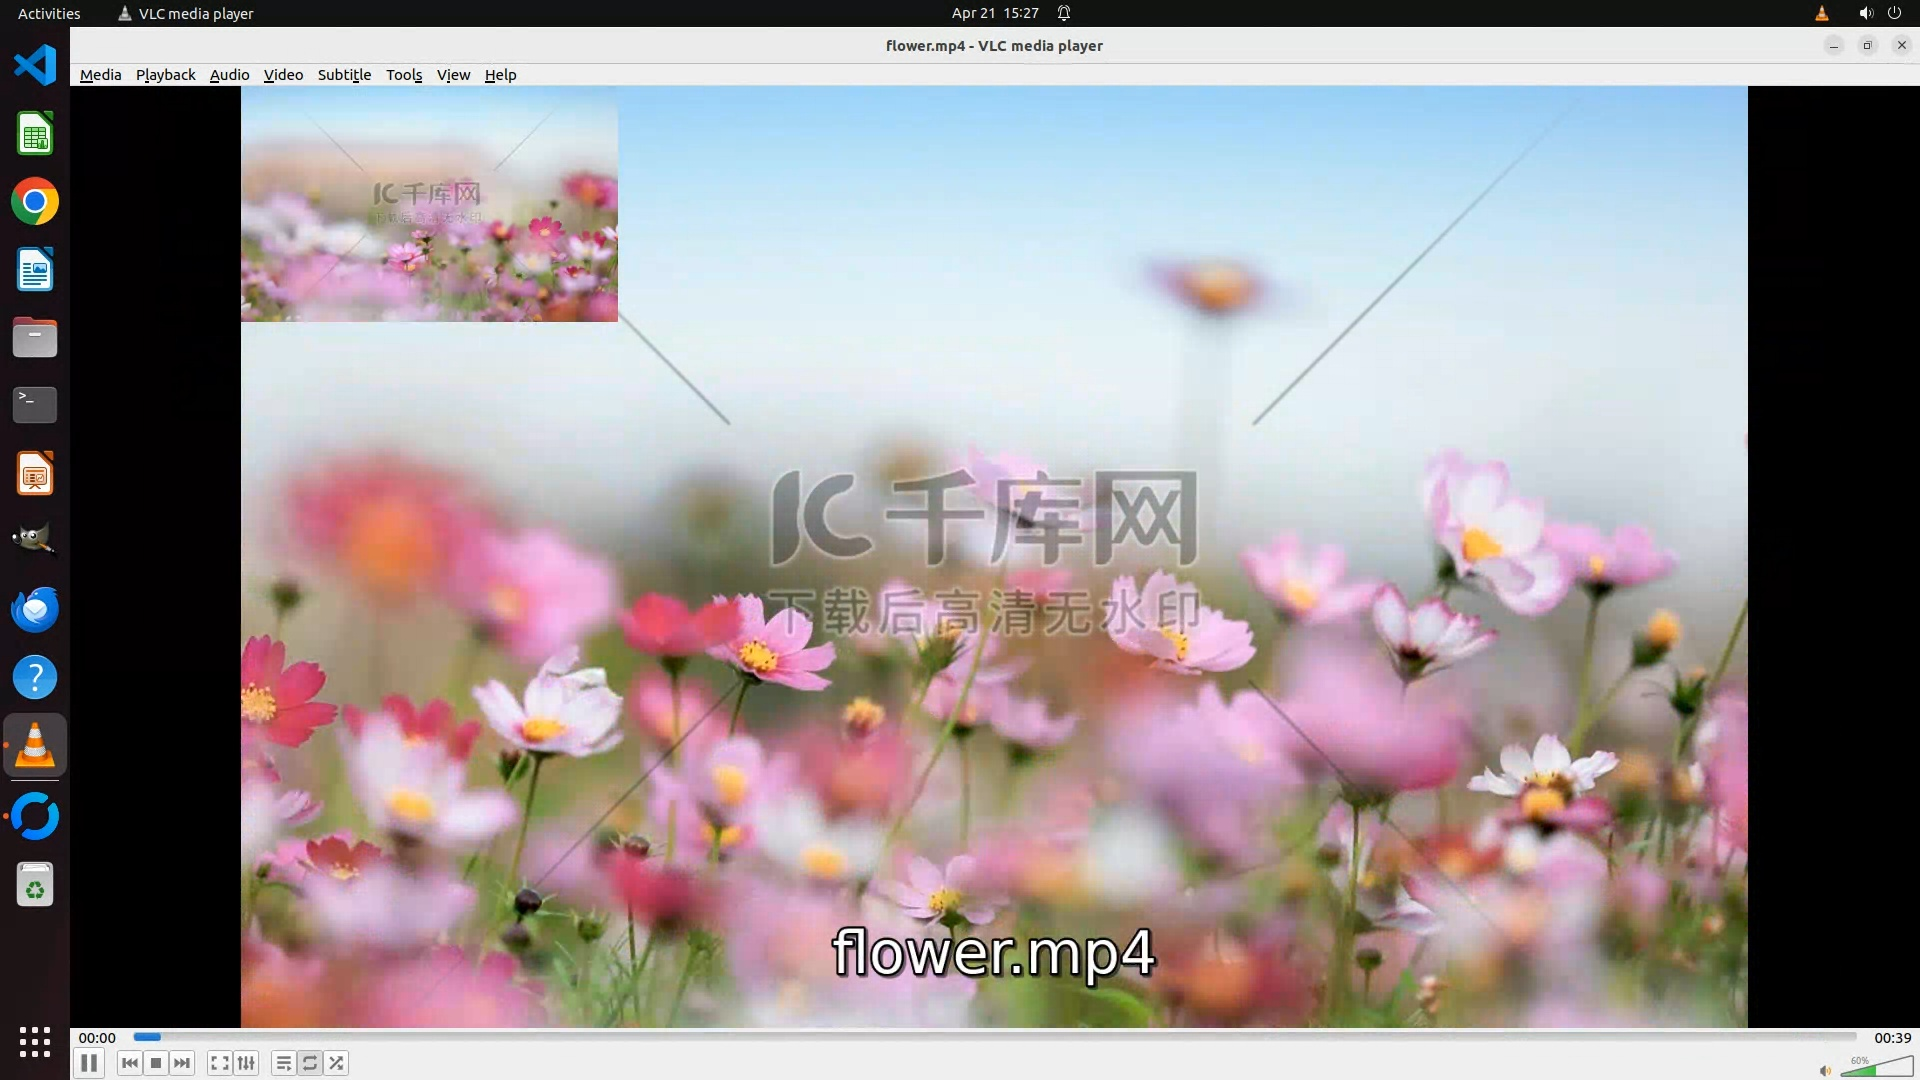Click on the volume slider
The height and width of the screenshot is (1080, 1920).
pos(1878,1068)
